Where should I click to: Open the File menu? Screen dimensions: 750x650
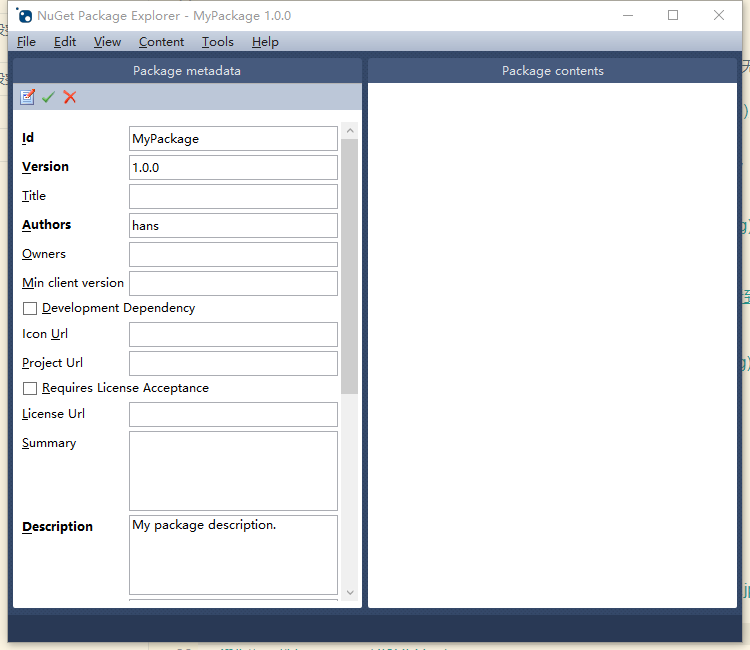click(x=26, y=42)
